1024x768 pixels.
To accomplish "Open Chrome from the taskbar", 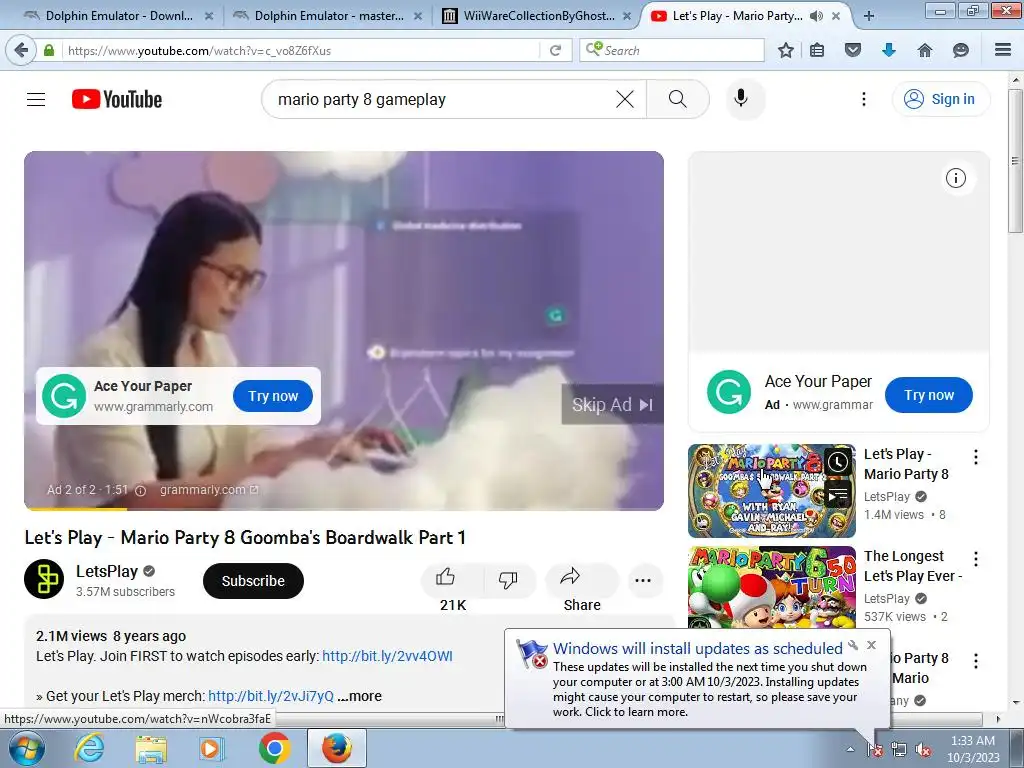I will (274, 748).
